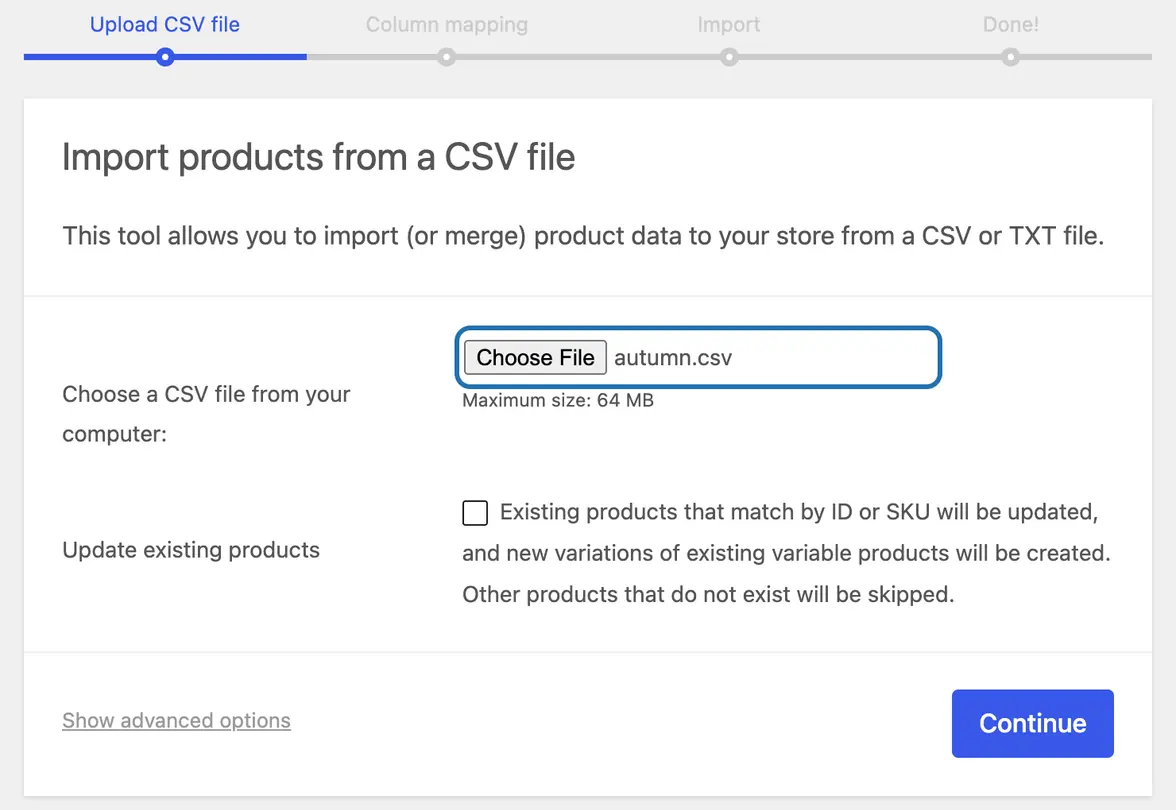Click the Upload CSV file progress dot
The height and width of the screenshot is (810, 1176).
click(165, 57)
